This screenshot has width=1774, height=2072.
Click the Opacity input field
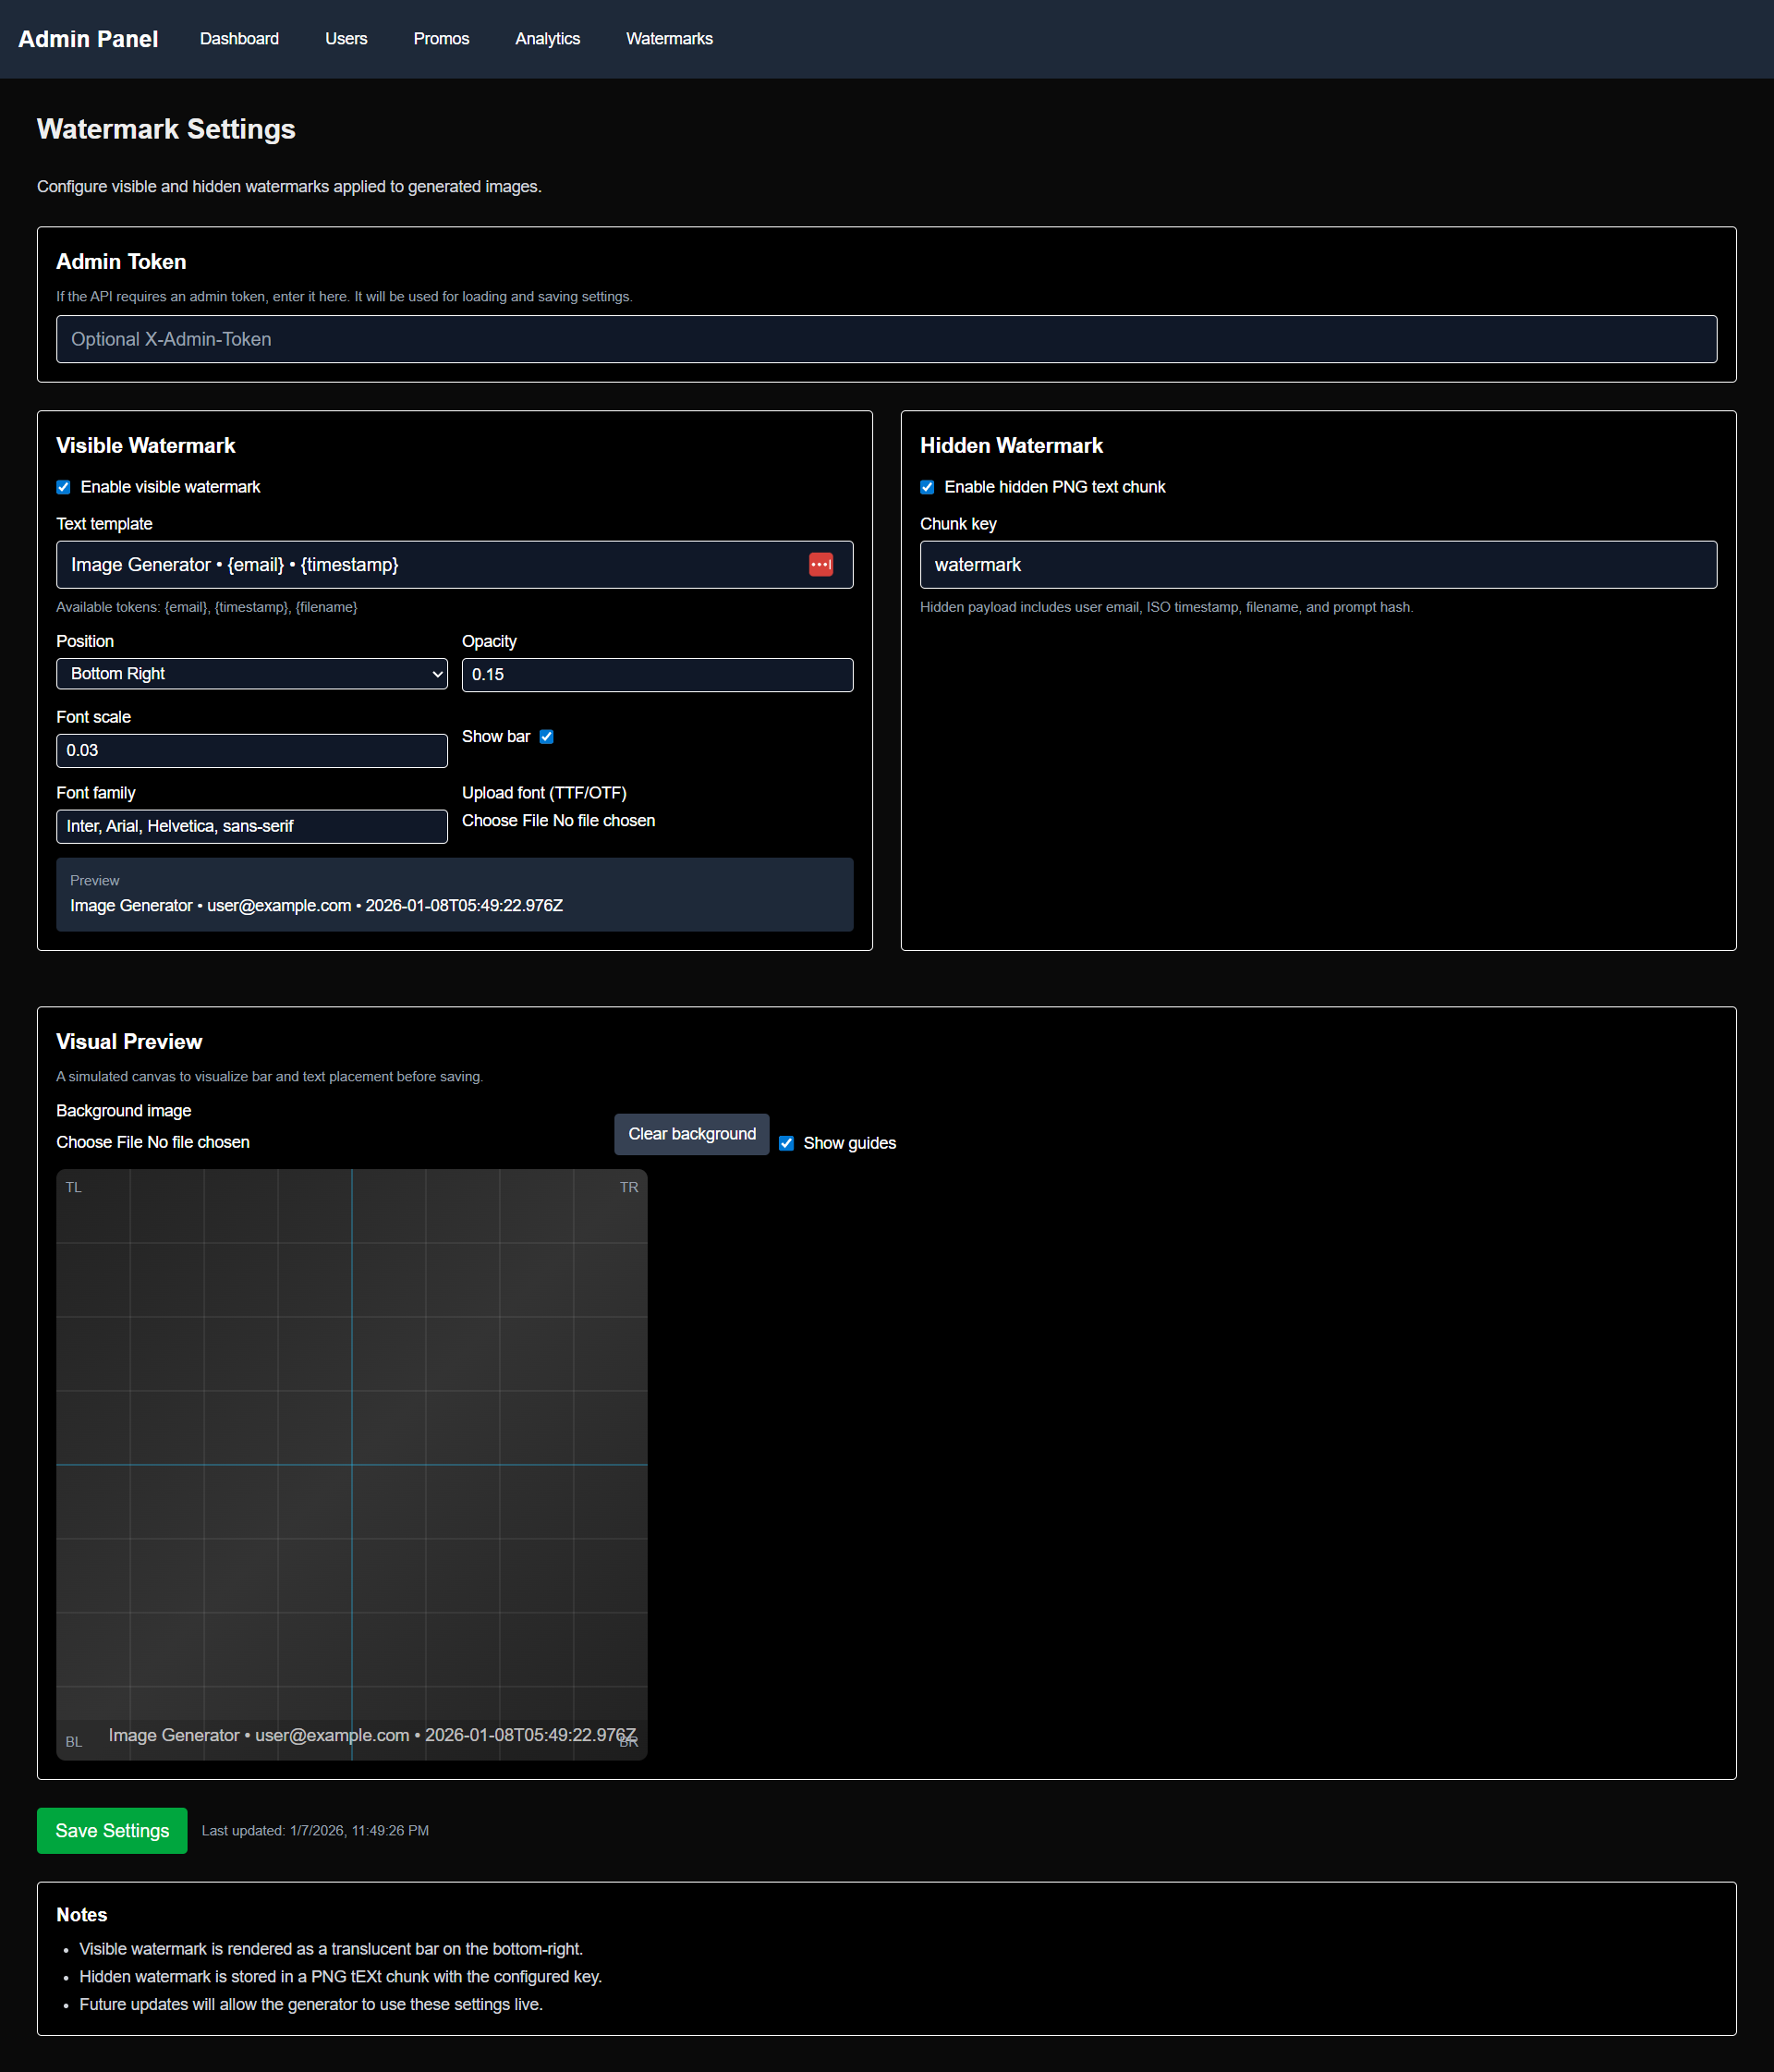(657, 675)
